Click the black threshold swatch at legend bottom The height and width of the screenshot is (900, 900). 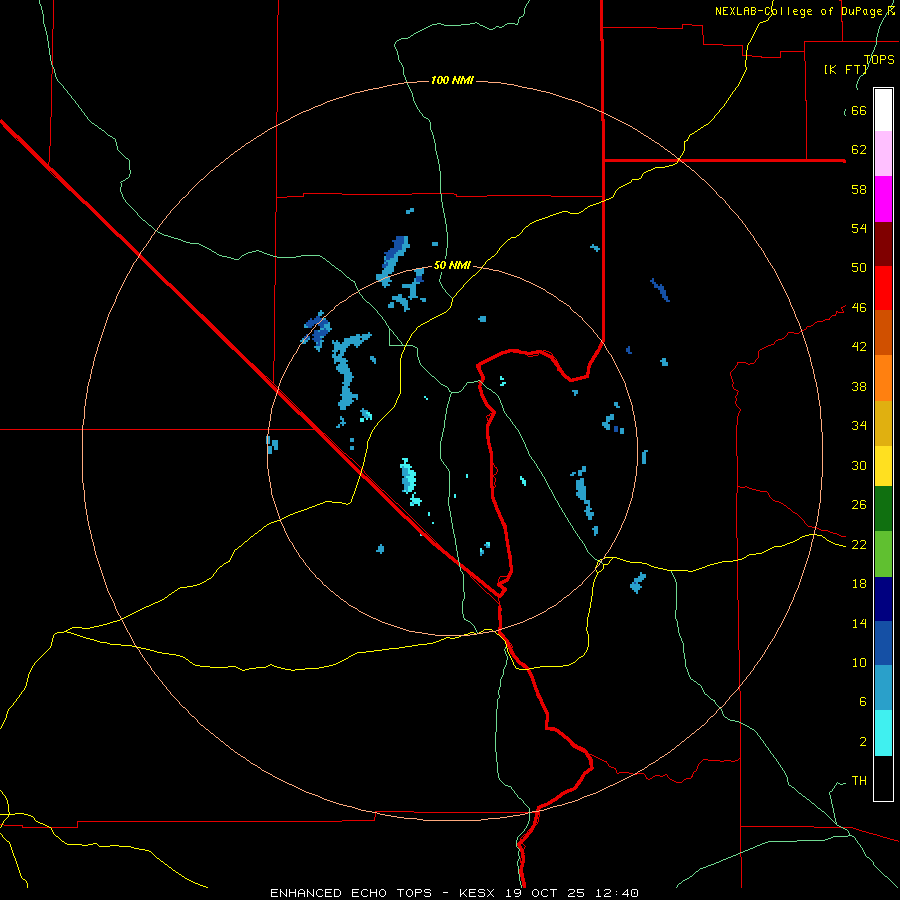[x=883, y=778]
